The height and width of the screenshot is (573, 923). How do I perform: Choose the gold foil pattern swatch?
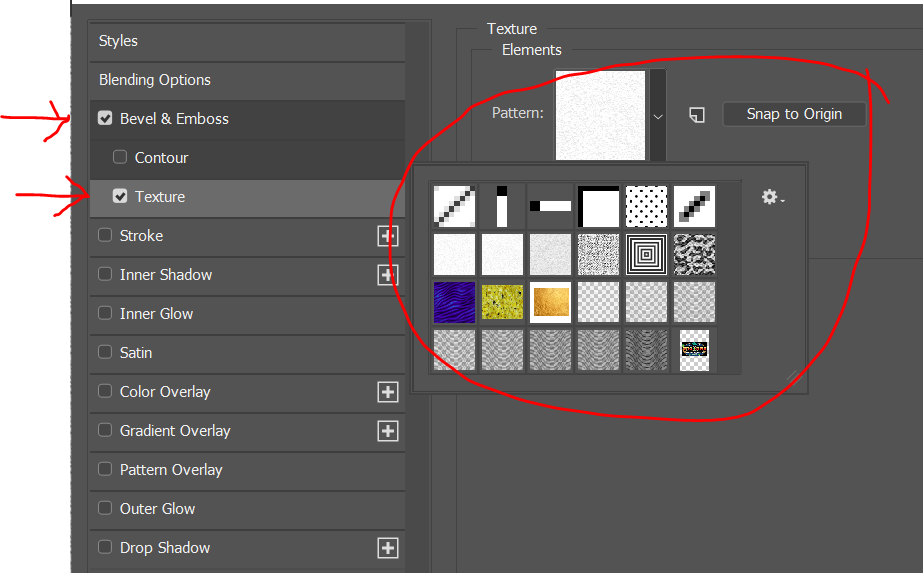[550, 302]
